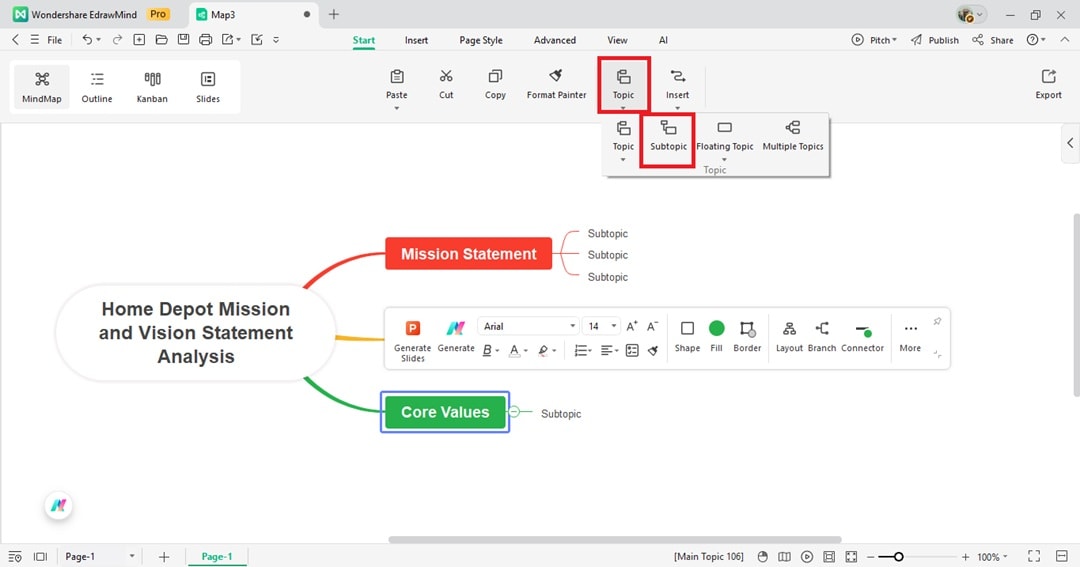Open the font size dropdown showing 14
Image resolution: width=1080 pixels, height=567 pixels.
pyautogui.click(x=601, y=327)
